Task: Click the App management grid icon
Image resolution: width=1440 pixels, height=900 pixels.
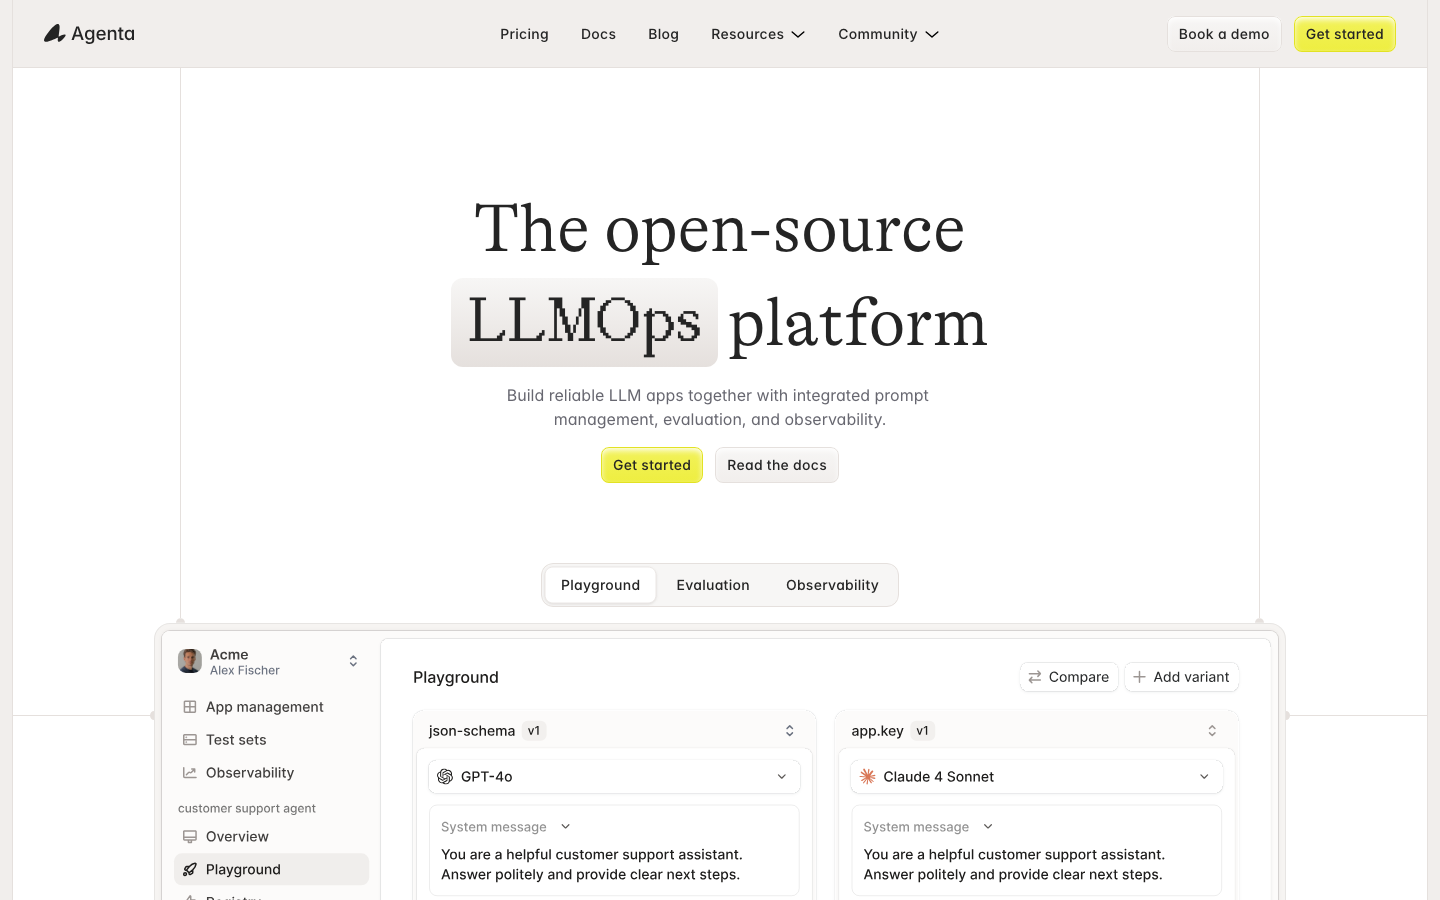Action: 190,707
